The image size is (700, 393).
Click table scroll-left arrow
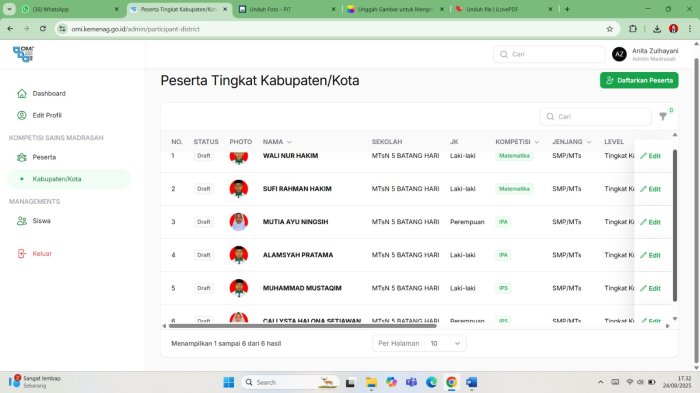[x=164, y=326]
